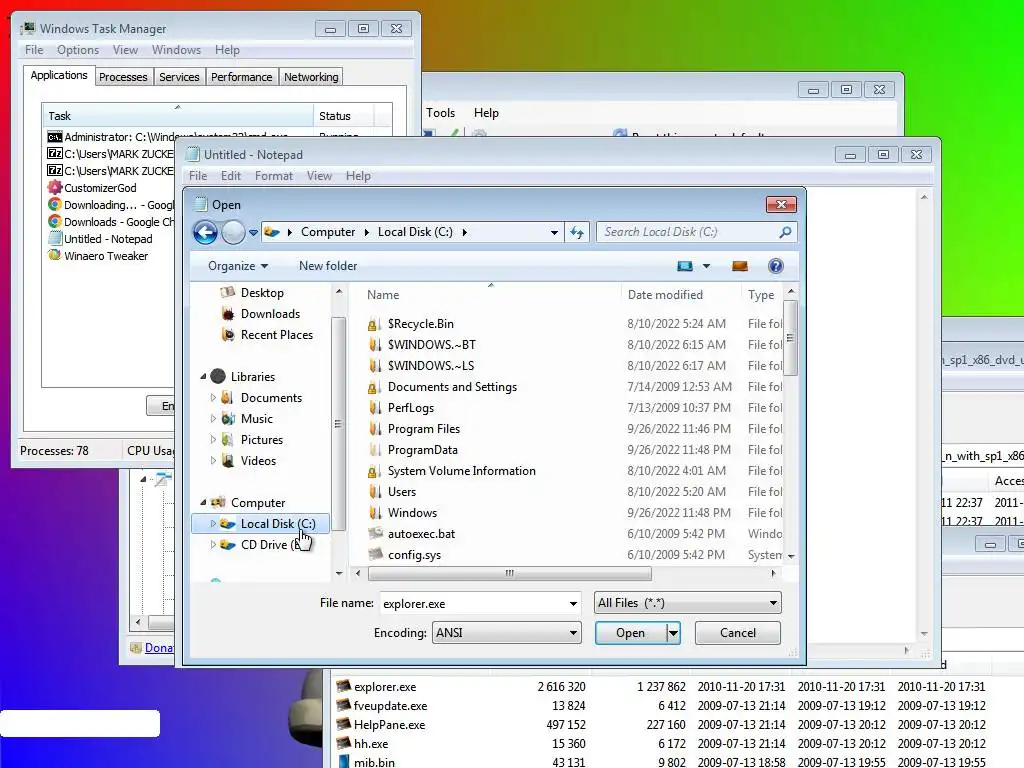Collapse the Computer tree node

tap(203, 502)
